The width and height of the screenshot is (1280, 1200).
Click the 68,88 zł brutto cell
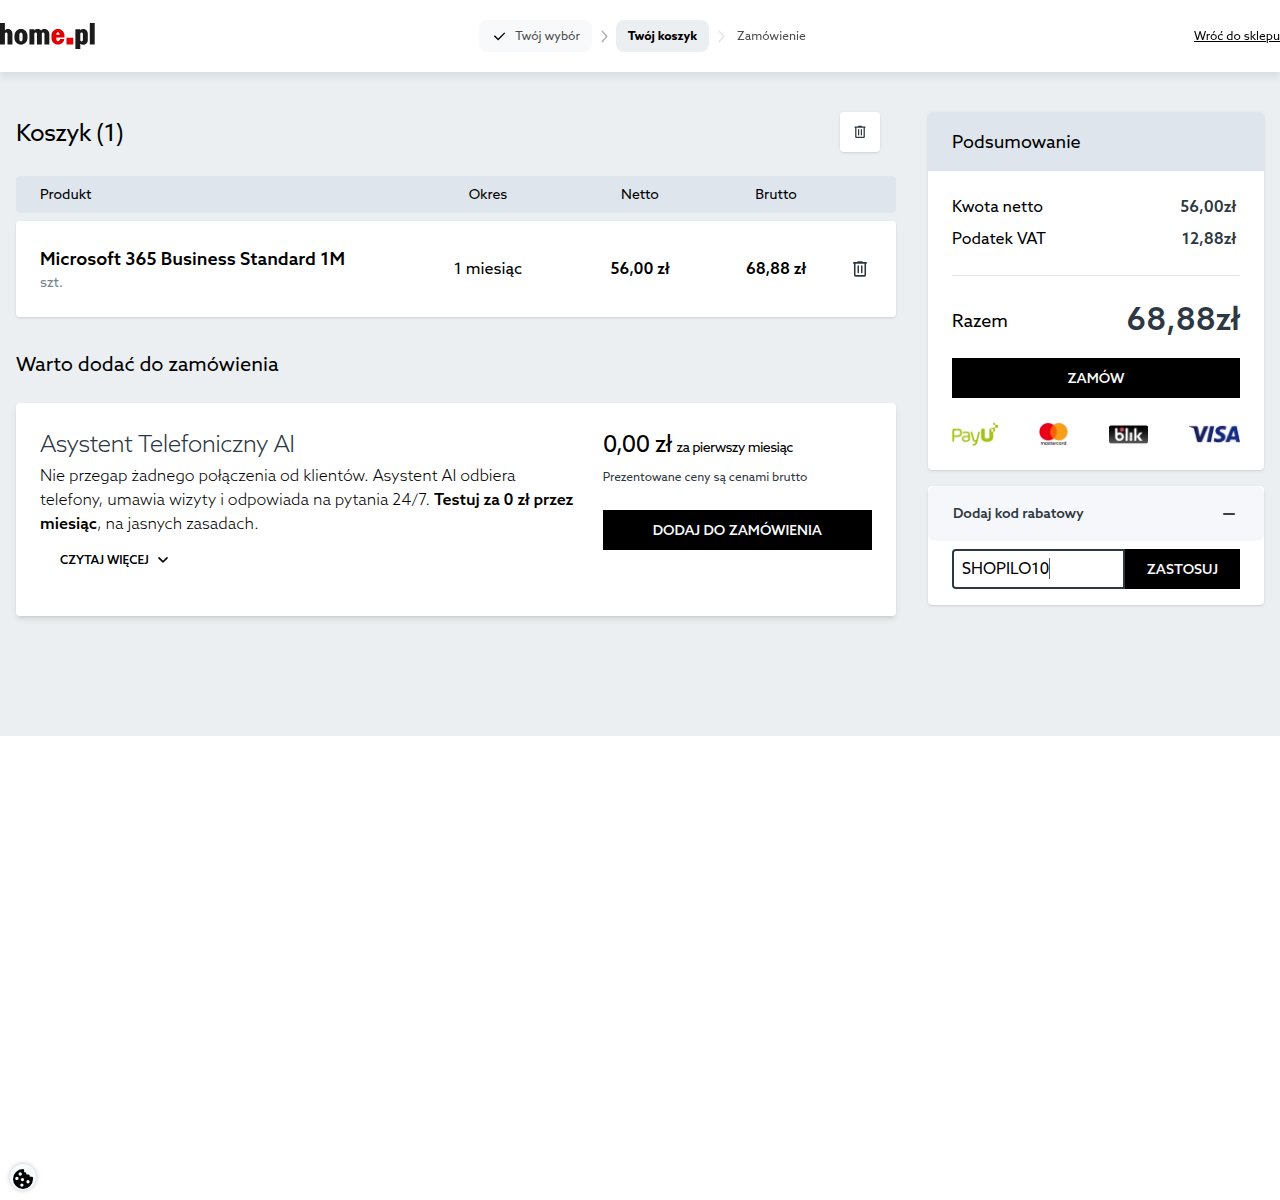(x=776, y=269)
